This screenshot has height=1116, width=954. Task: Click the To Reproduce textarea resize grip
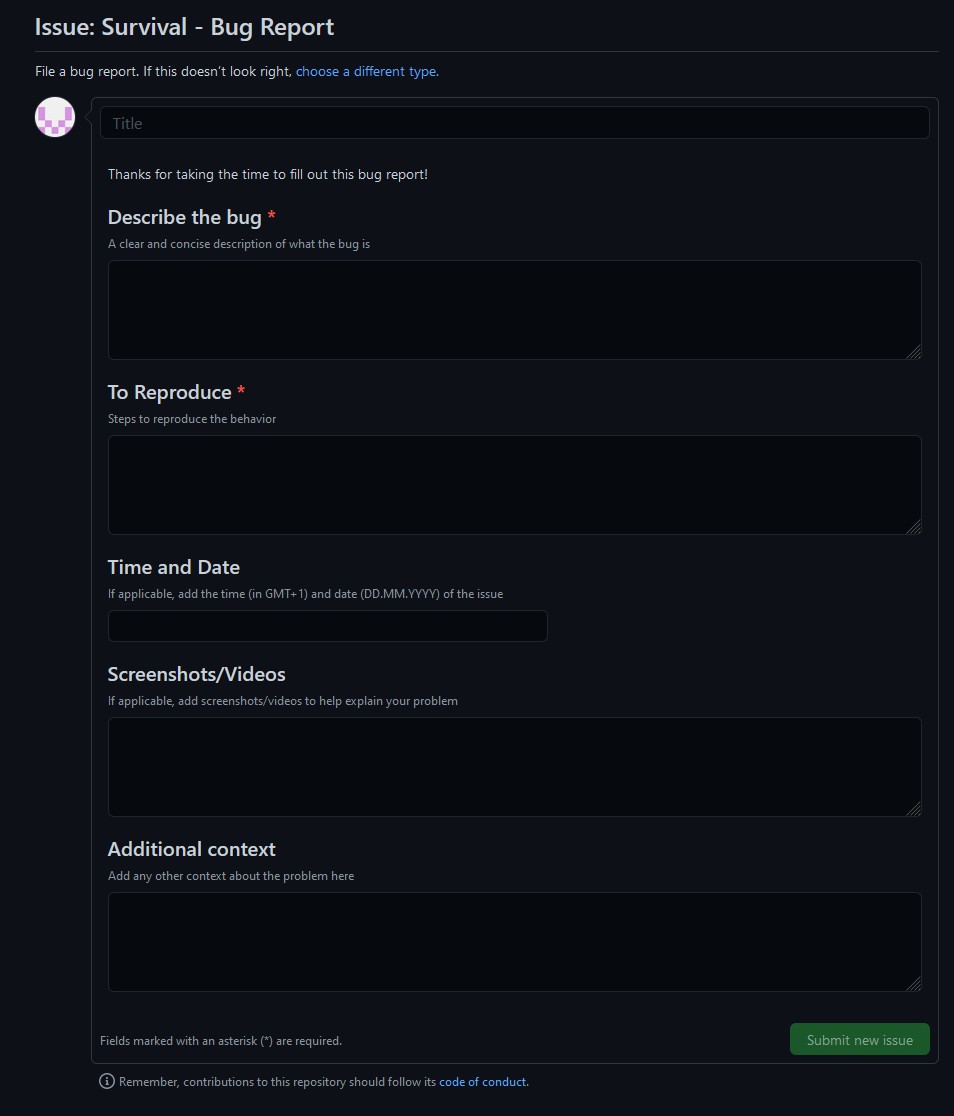coord(913,526)
